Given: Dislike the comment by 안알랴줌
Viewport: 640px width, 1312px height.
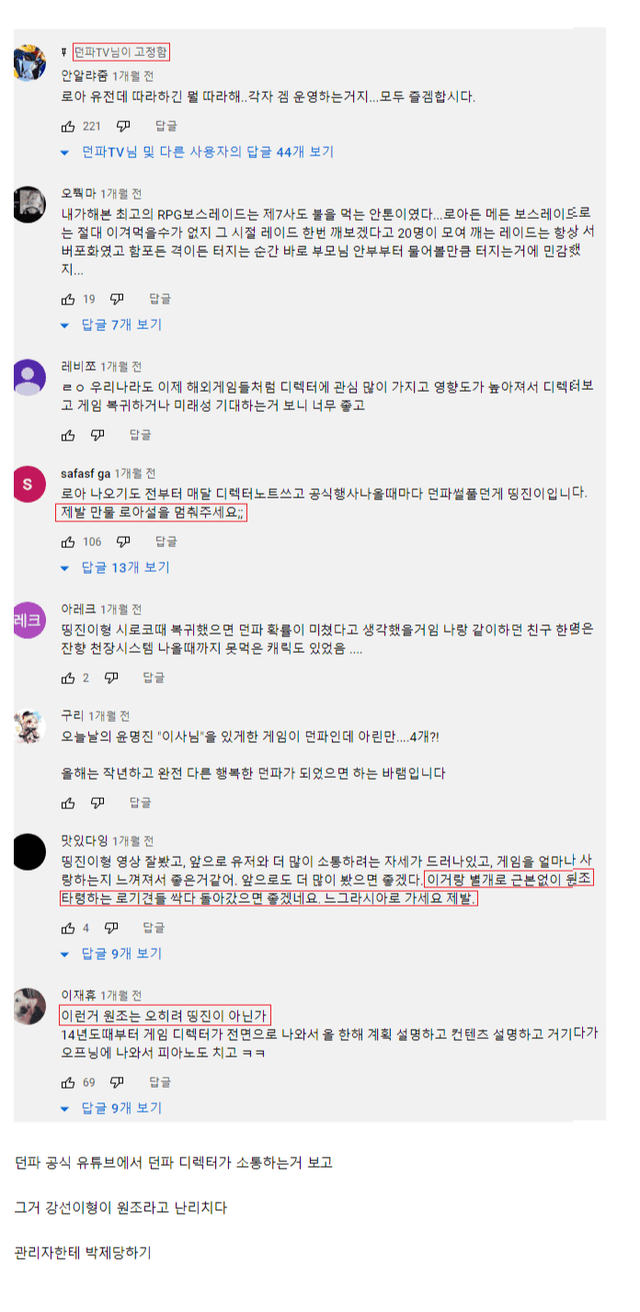Looking at the screenshot, I should 123,126.
